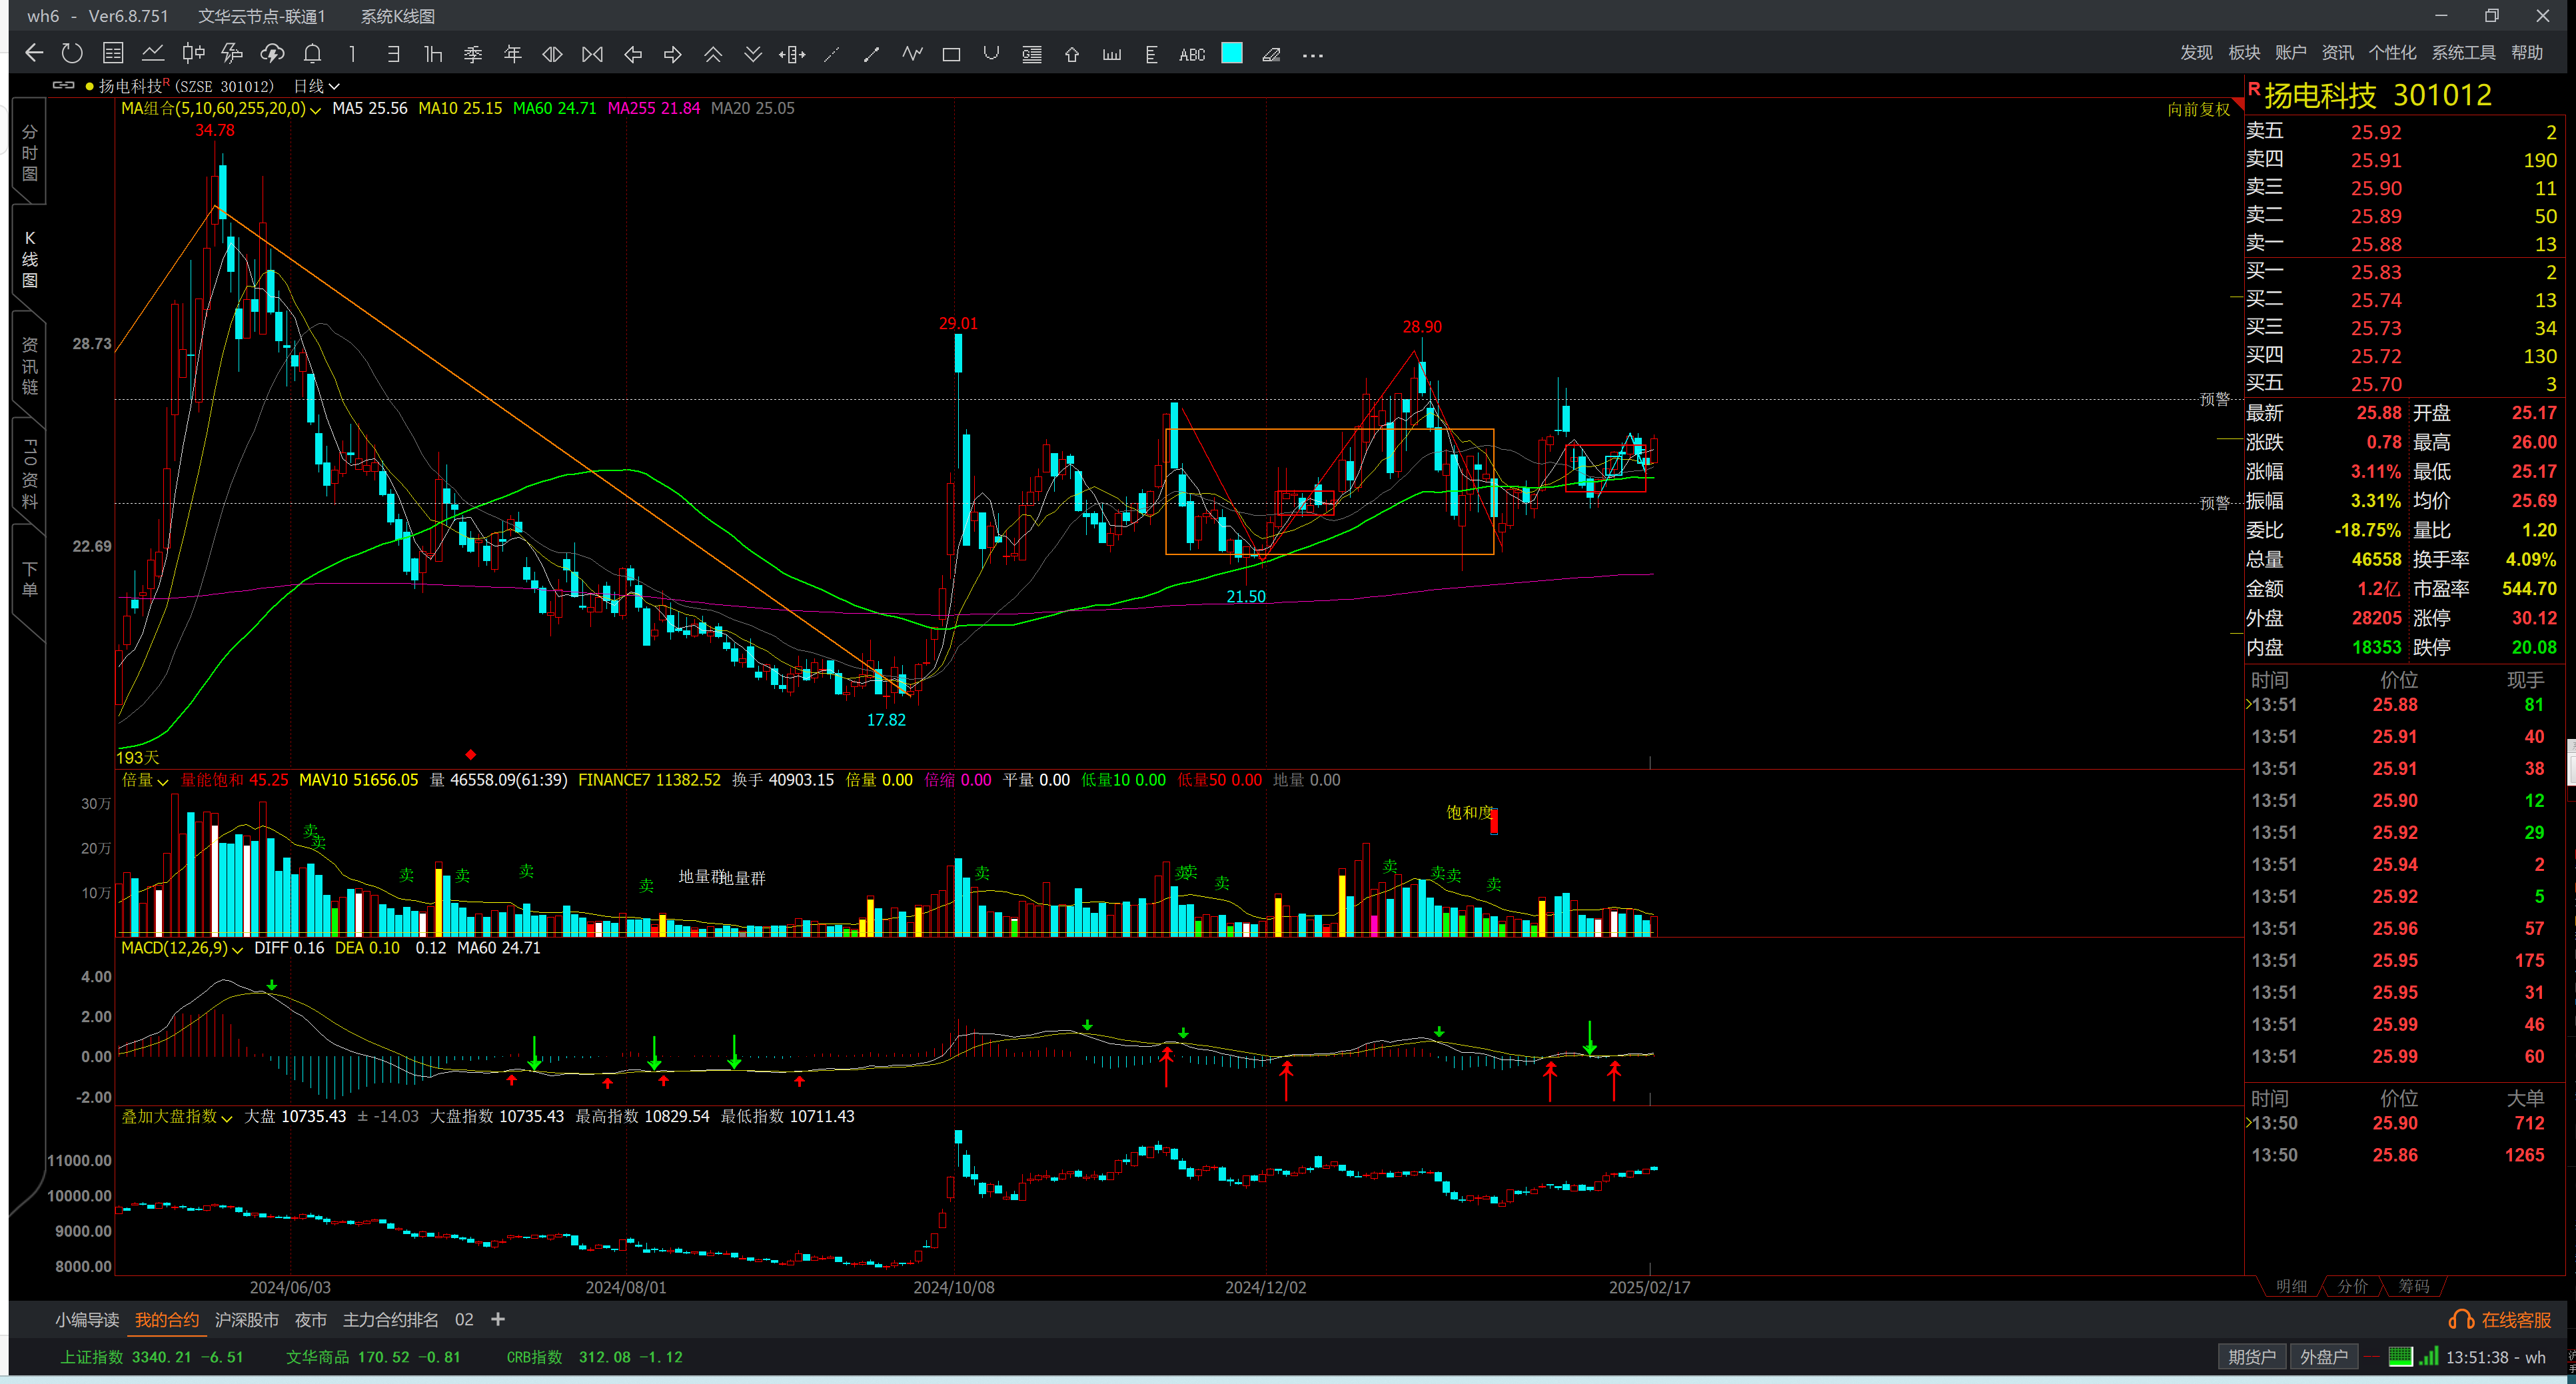
Task: Click the network signal strength icon
Action: pos(2428,1357)
